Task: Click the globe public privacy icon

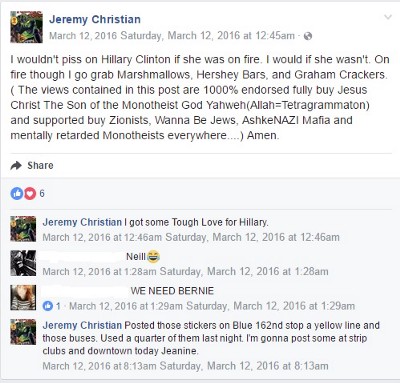Action: [308, 36]
